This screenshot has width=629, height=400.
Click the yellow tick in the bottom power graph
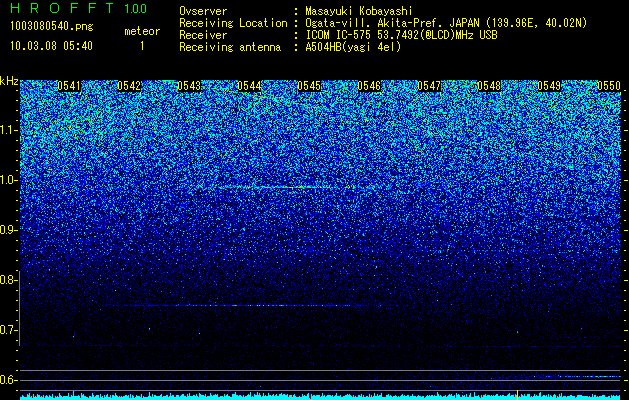pos(517,394)
